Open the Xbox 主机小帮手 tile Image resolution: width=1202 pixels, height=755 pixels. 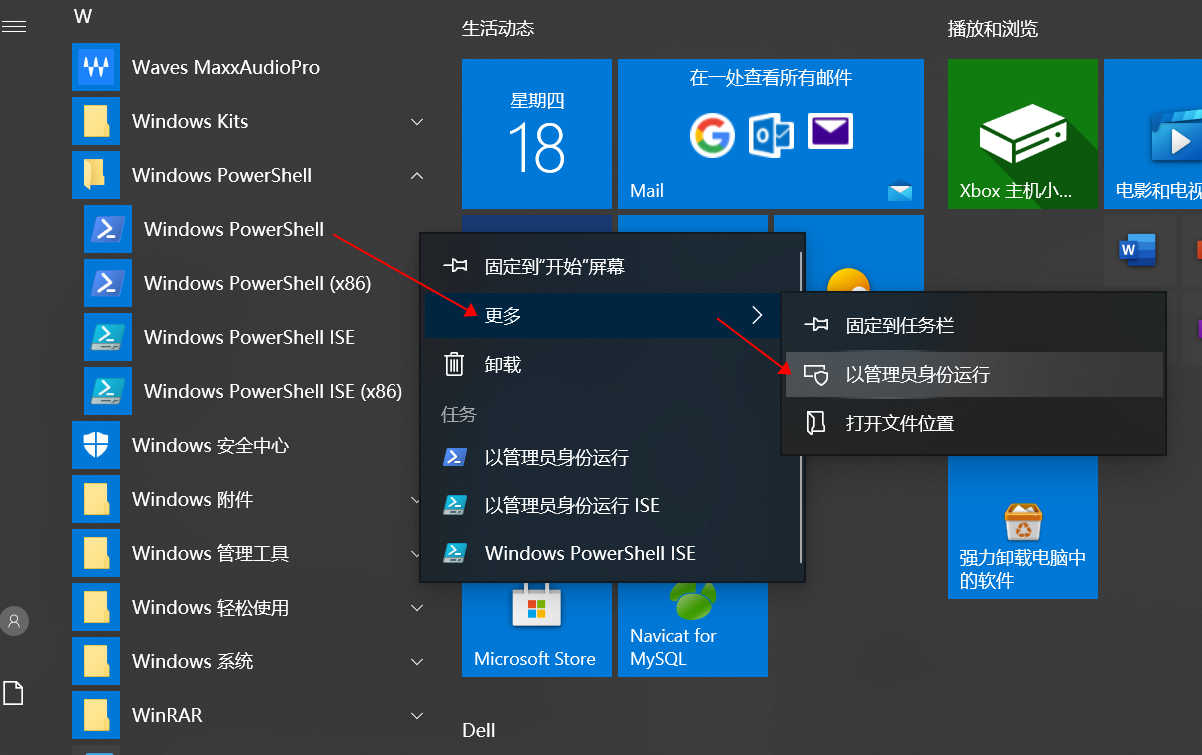click(1023, 134)
